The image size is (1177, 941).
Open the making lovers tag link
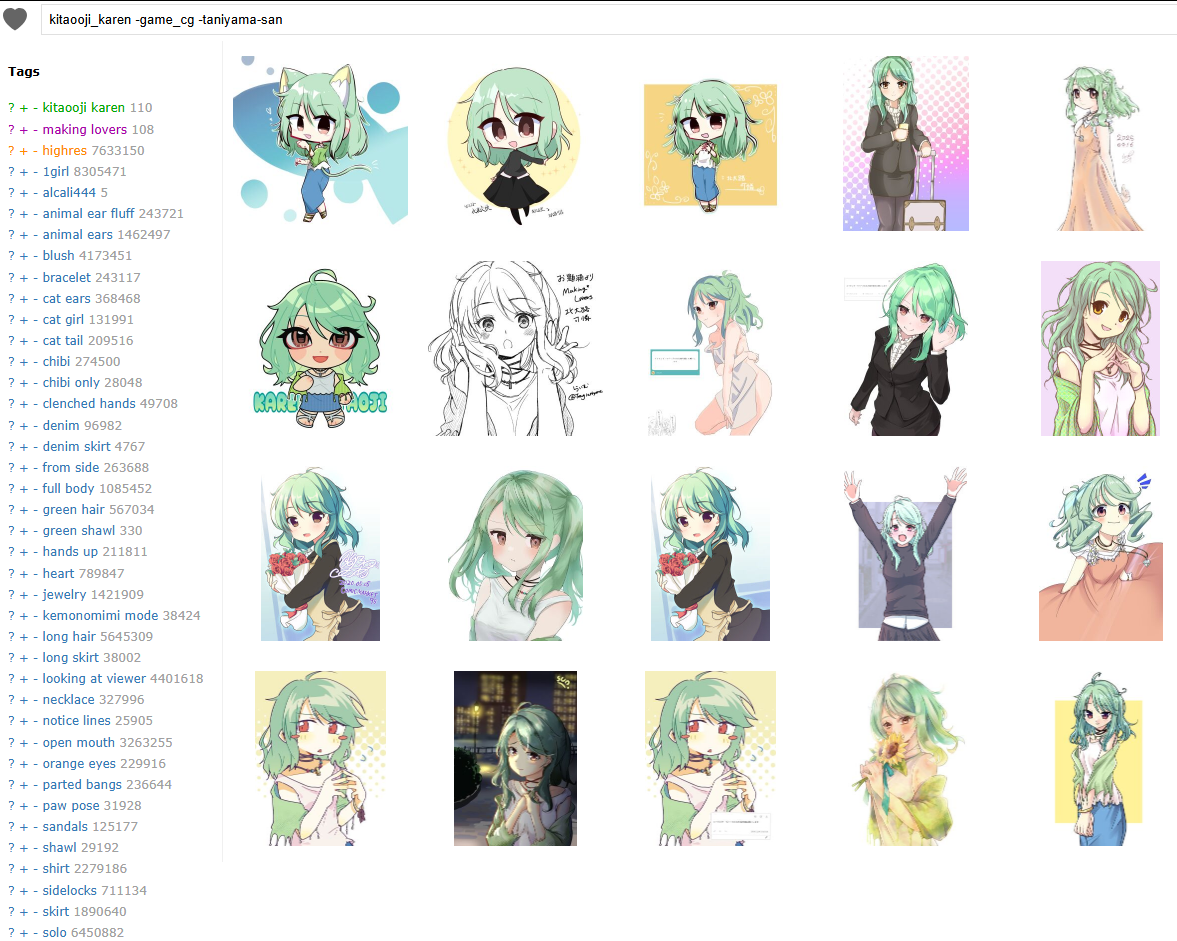pos(85,129)
